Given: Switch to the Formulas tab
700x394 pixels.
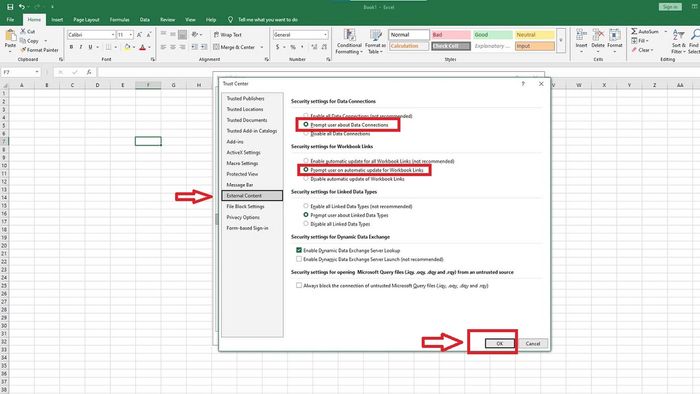Looking at the screenshot, I should coord(120,20).
